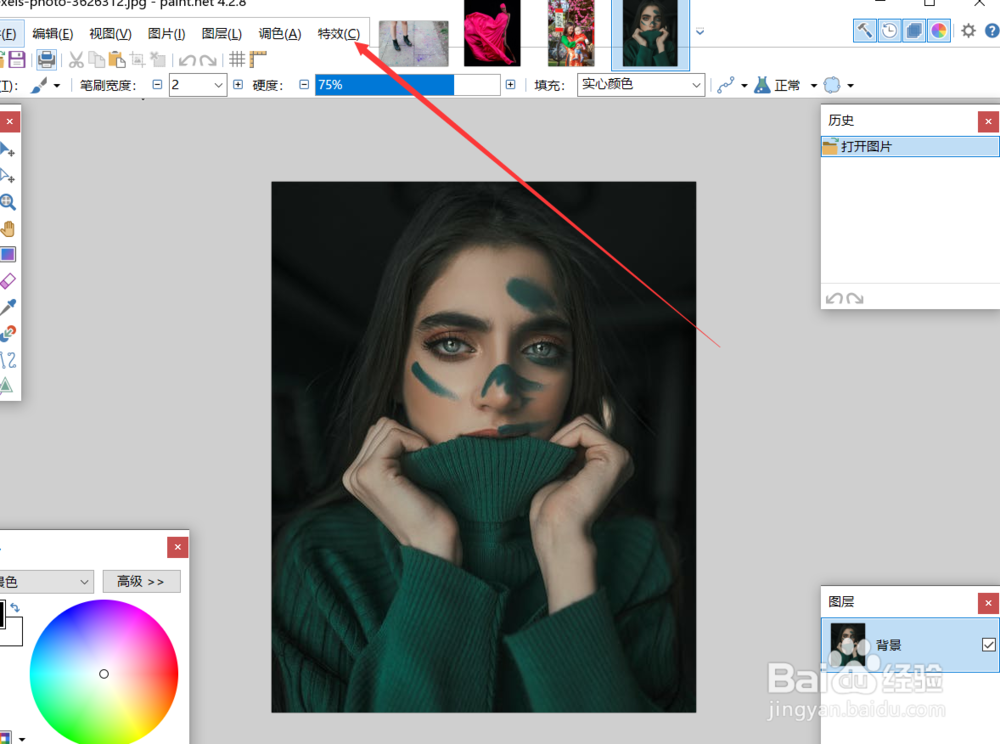
Task: Select the Color Picker eyedropper tool
Action: [x=8, y=307]
